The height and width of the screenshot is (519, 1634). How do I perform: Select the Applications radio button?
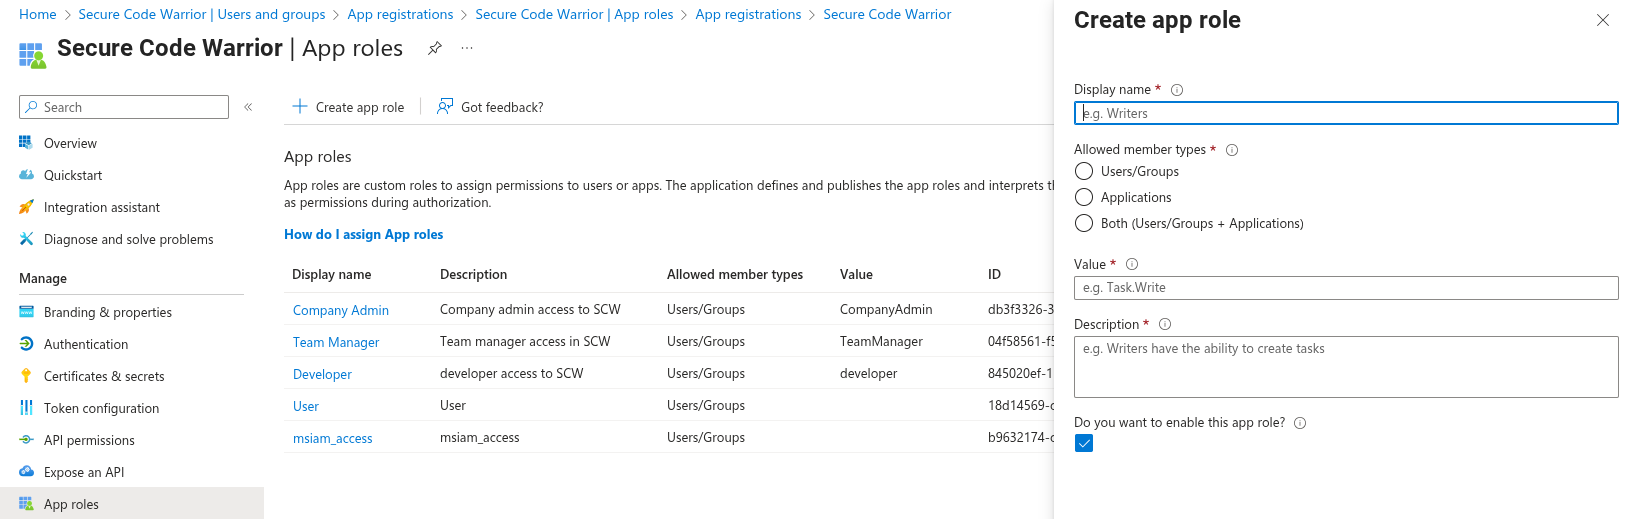[x=1084, y=198]
